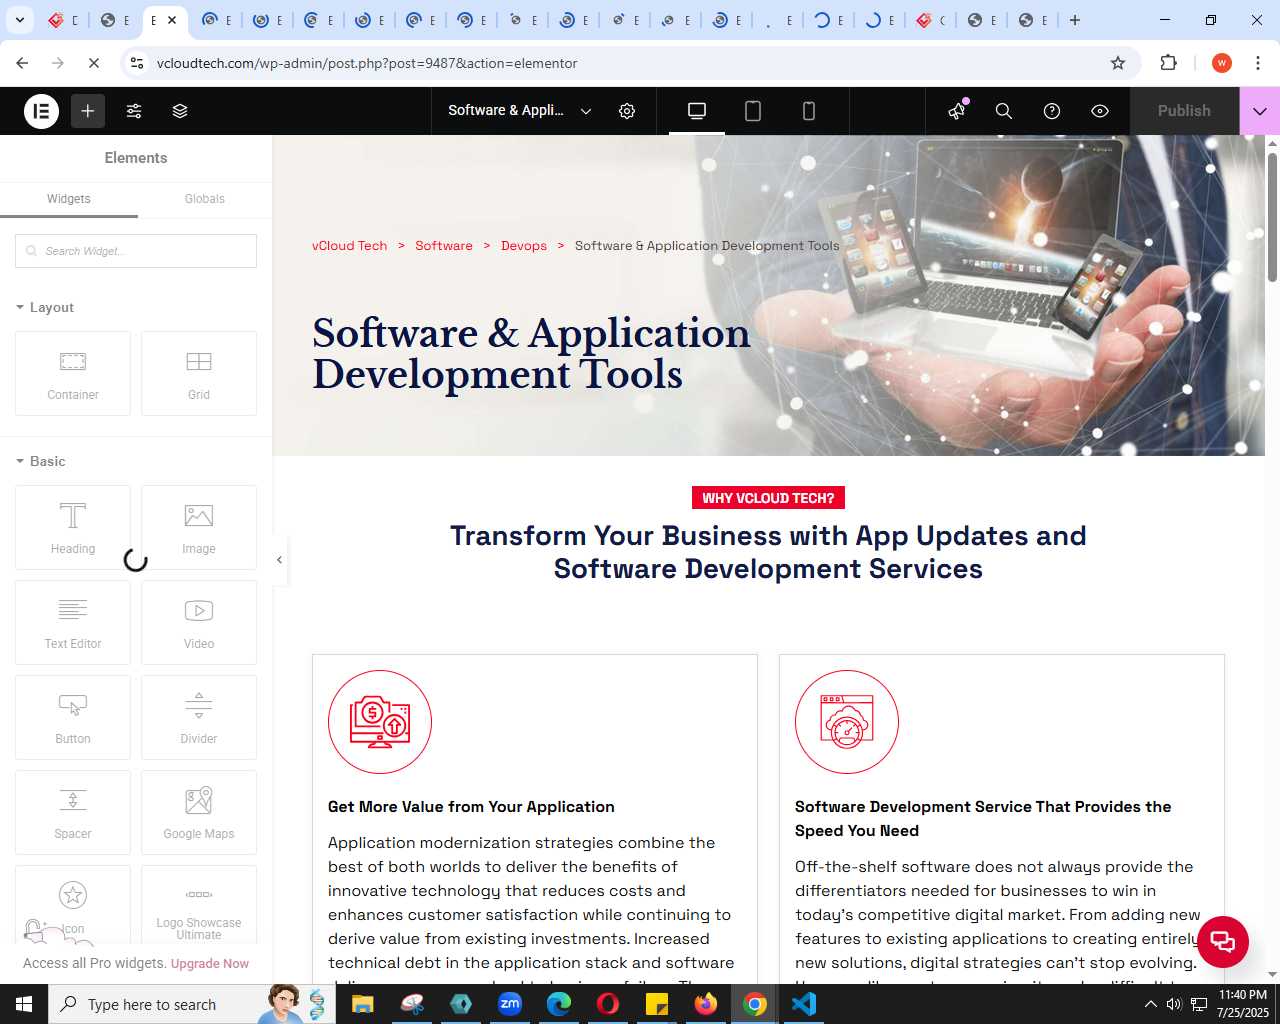The height and width of the screenshot is (1024, 1280).
Task: Open the Chrome profile avatar
Action: click(1221, 63)
